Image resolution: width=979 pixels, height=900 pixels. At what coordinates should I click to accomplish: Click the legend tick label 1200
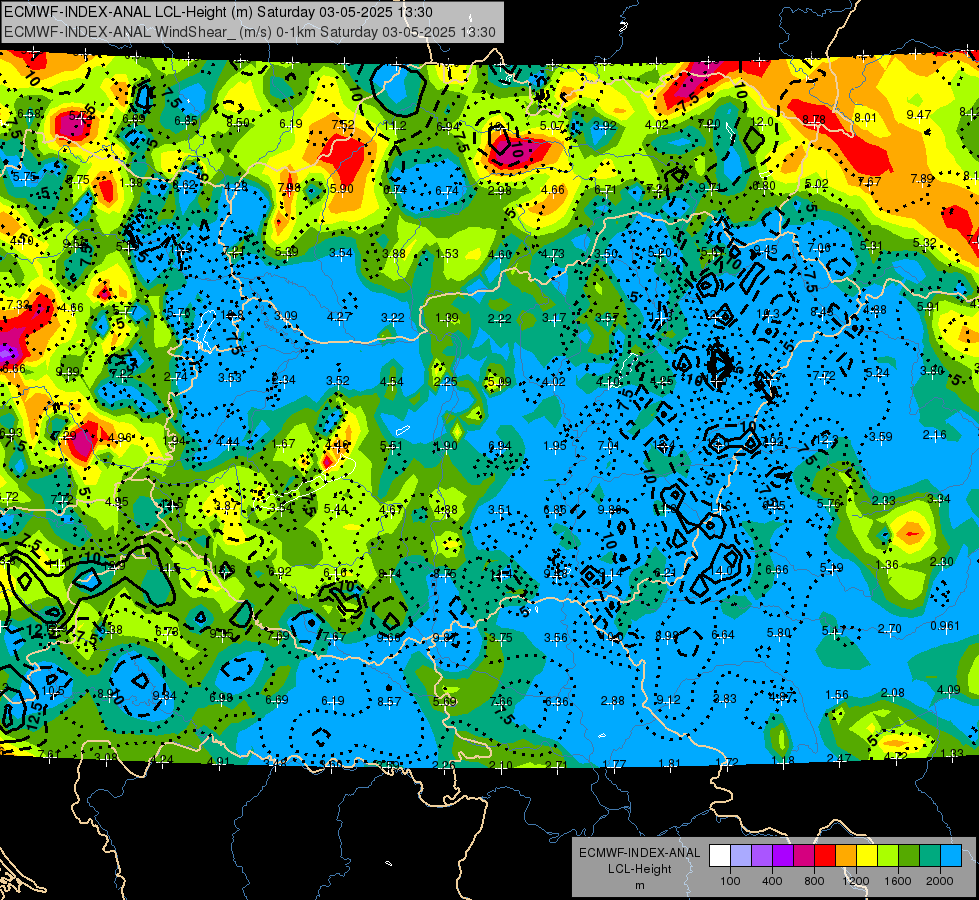[855, 881]
